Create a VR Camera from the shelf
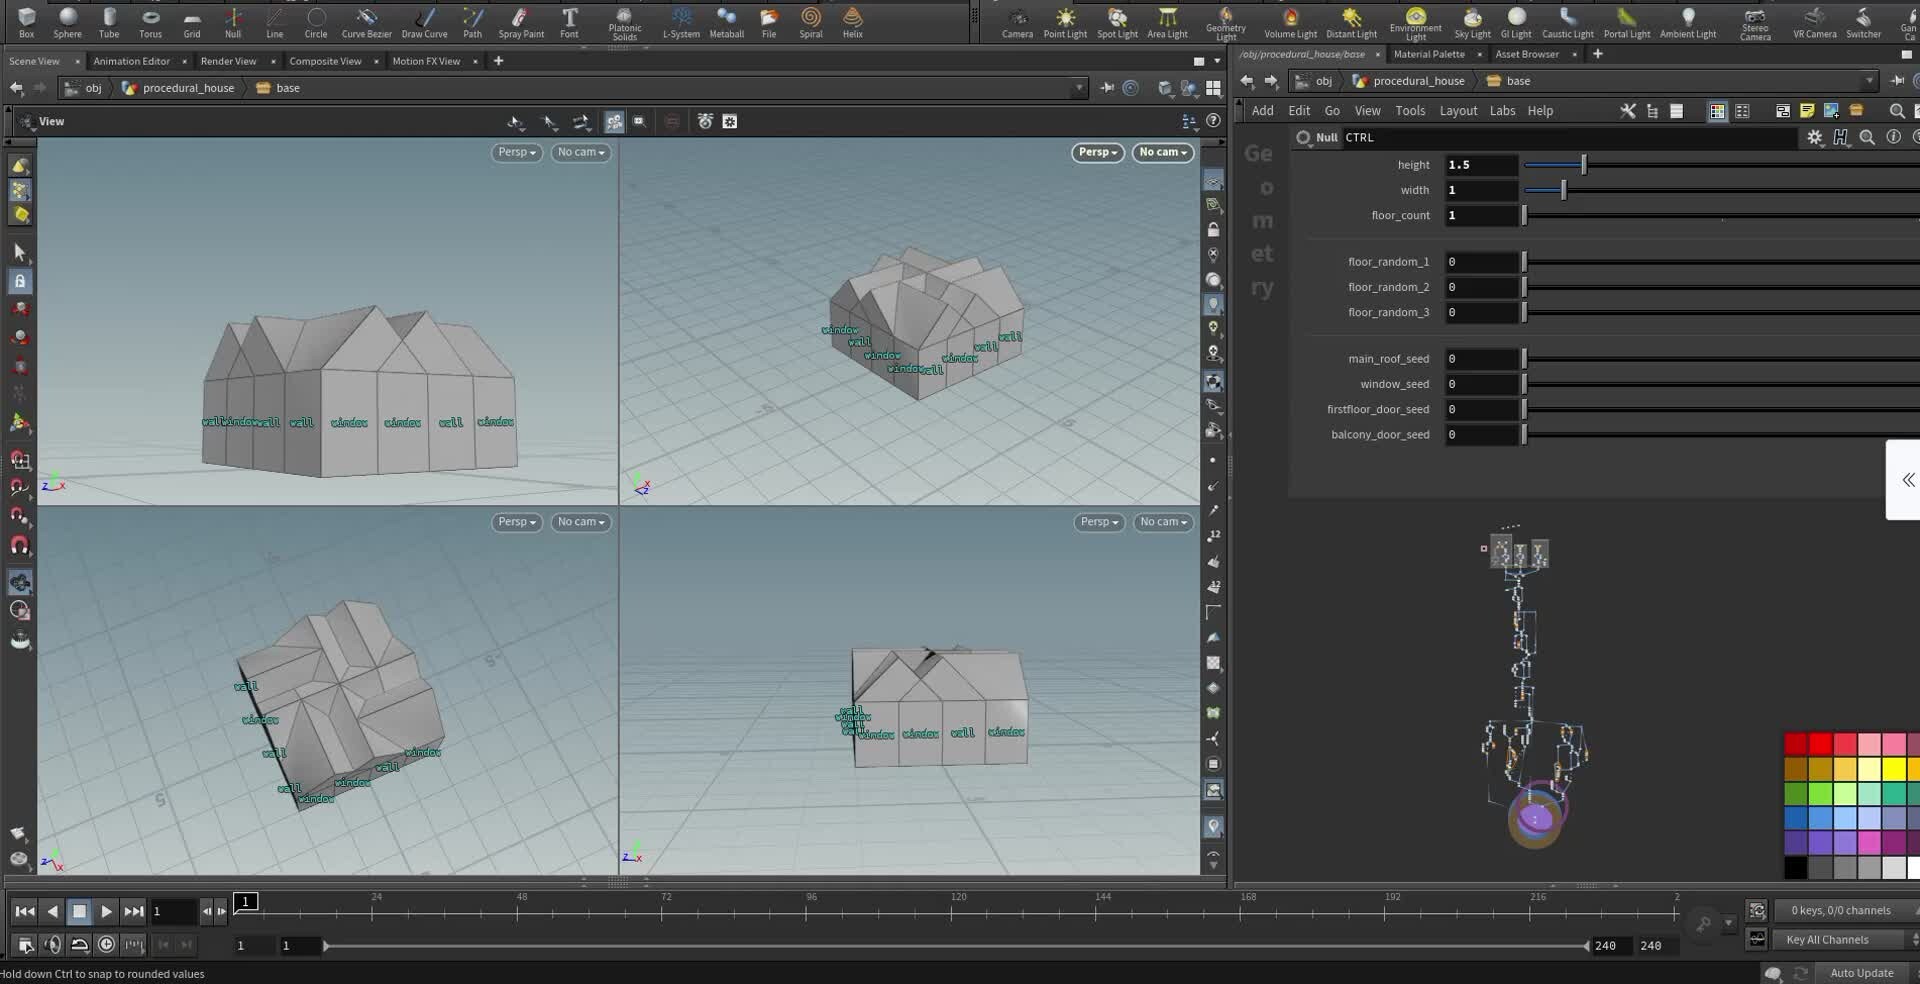The height and width of the screenshot is (984, 1920). tap(1815, 22)
